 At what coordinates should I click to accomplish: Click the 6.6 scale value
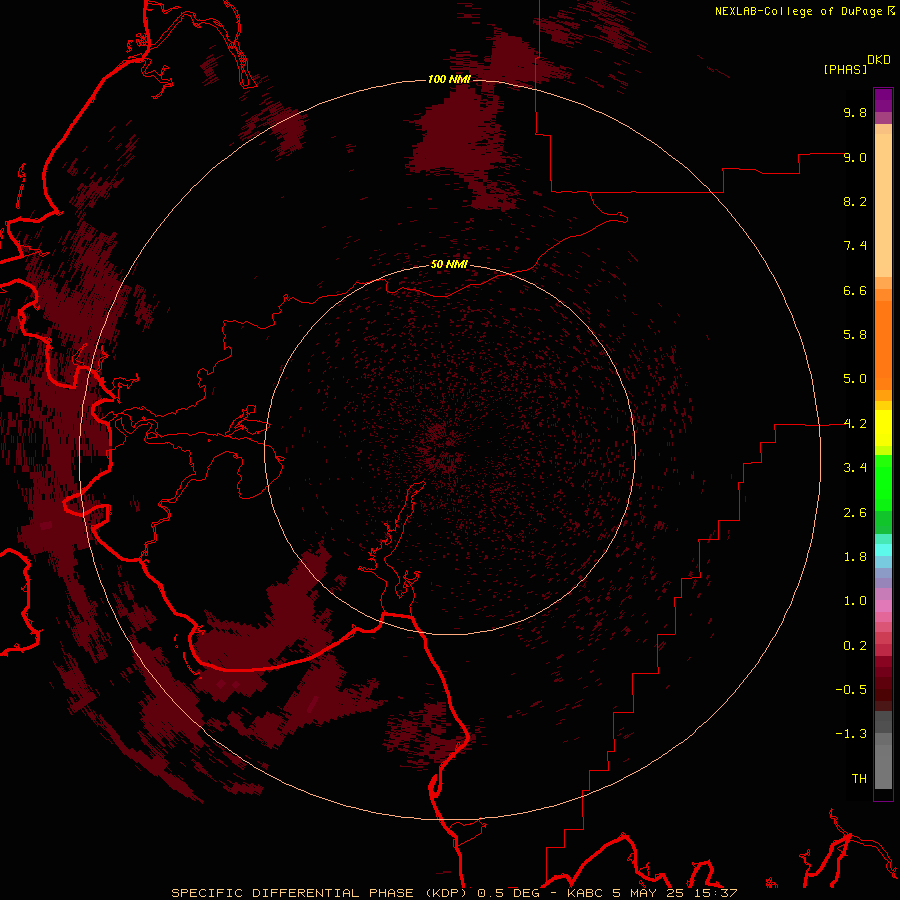coord(855,290)
